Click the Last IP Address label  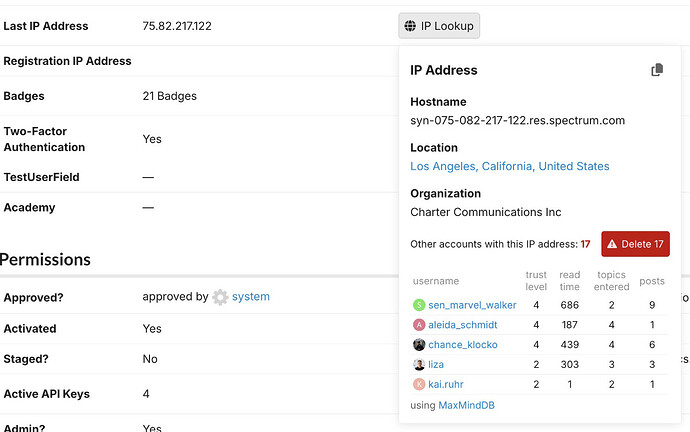pos(46,26)
